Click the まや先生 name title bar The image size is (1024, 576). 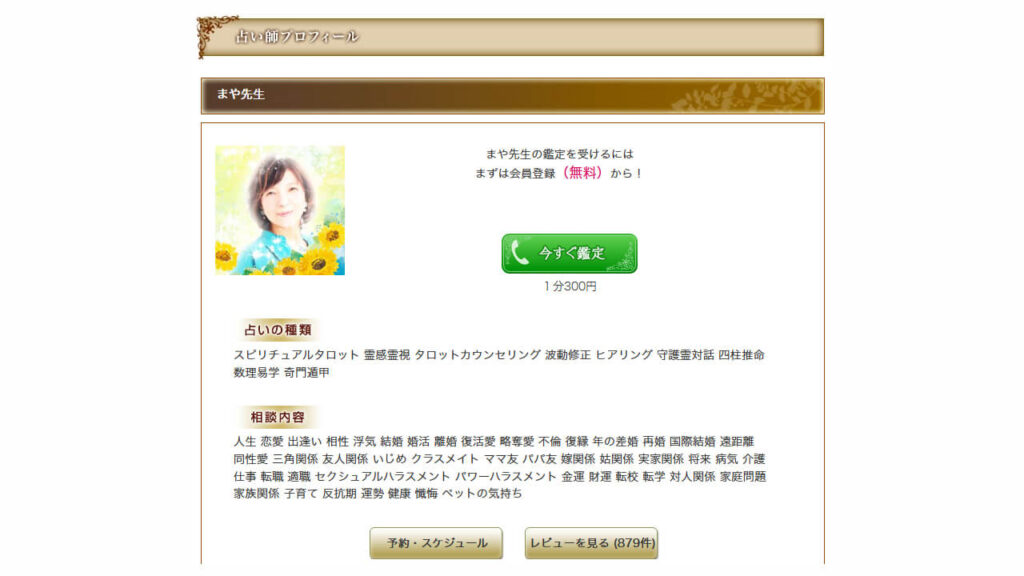click(513, 95)
